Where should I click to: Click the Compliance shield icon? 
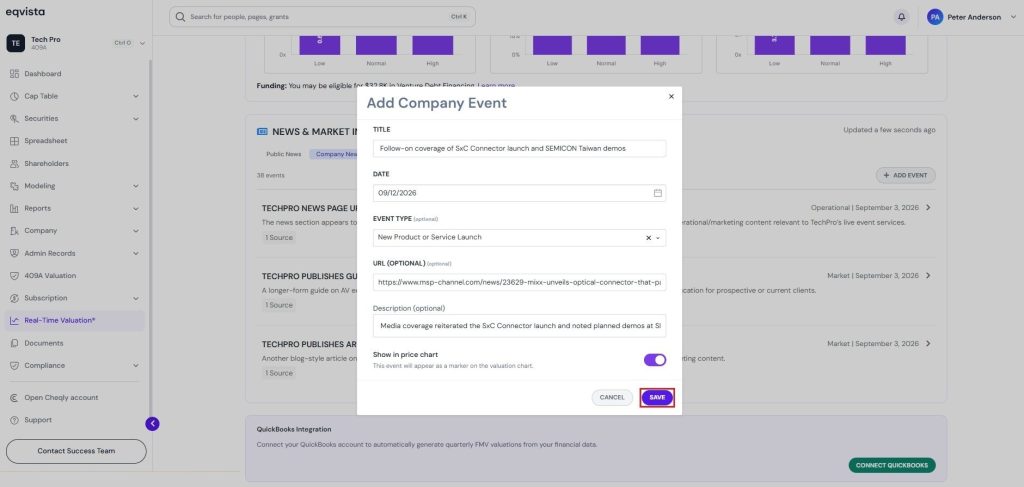(x=14, y=366)
